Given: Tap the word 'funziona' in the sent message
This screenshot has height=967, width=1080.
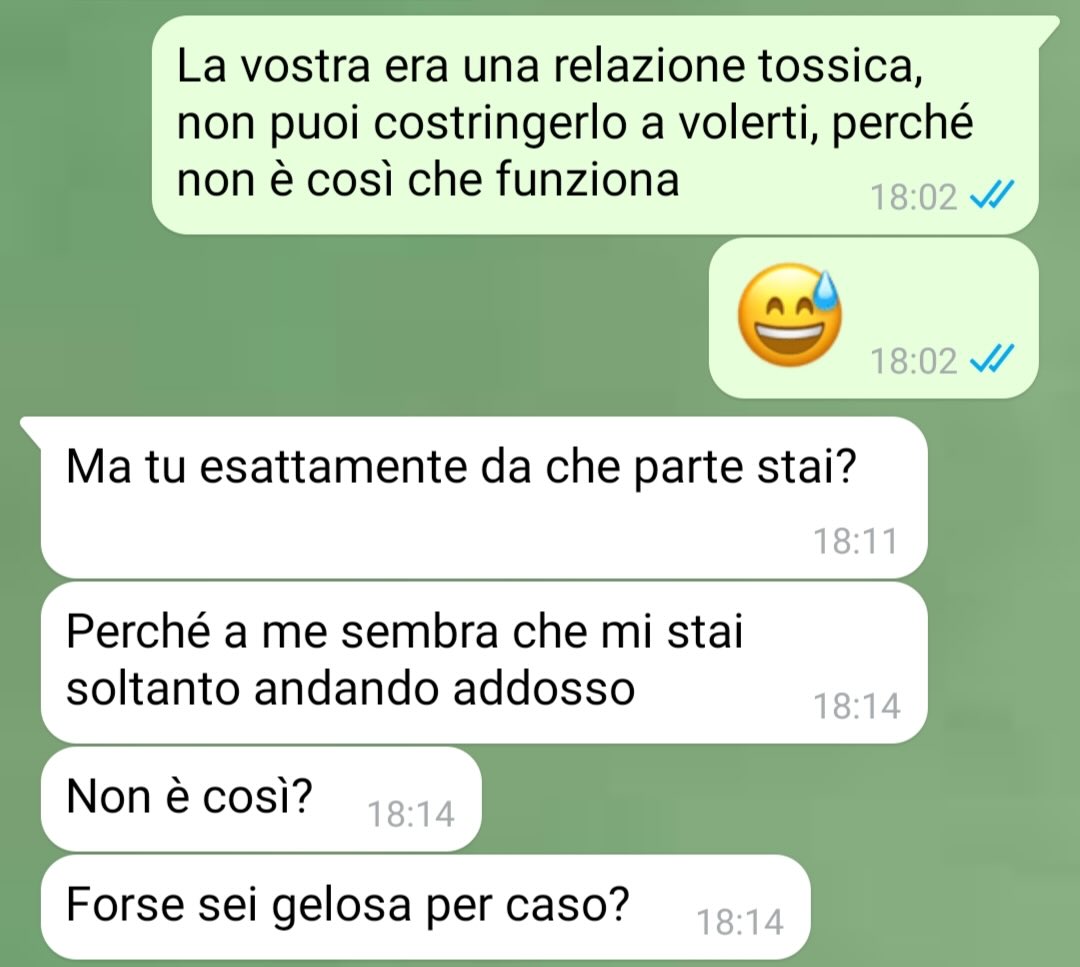Looking at the screenshot, I should (588, 180).
